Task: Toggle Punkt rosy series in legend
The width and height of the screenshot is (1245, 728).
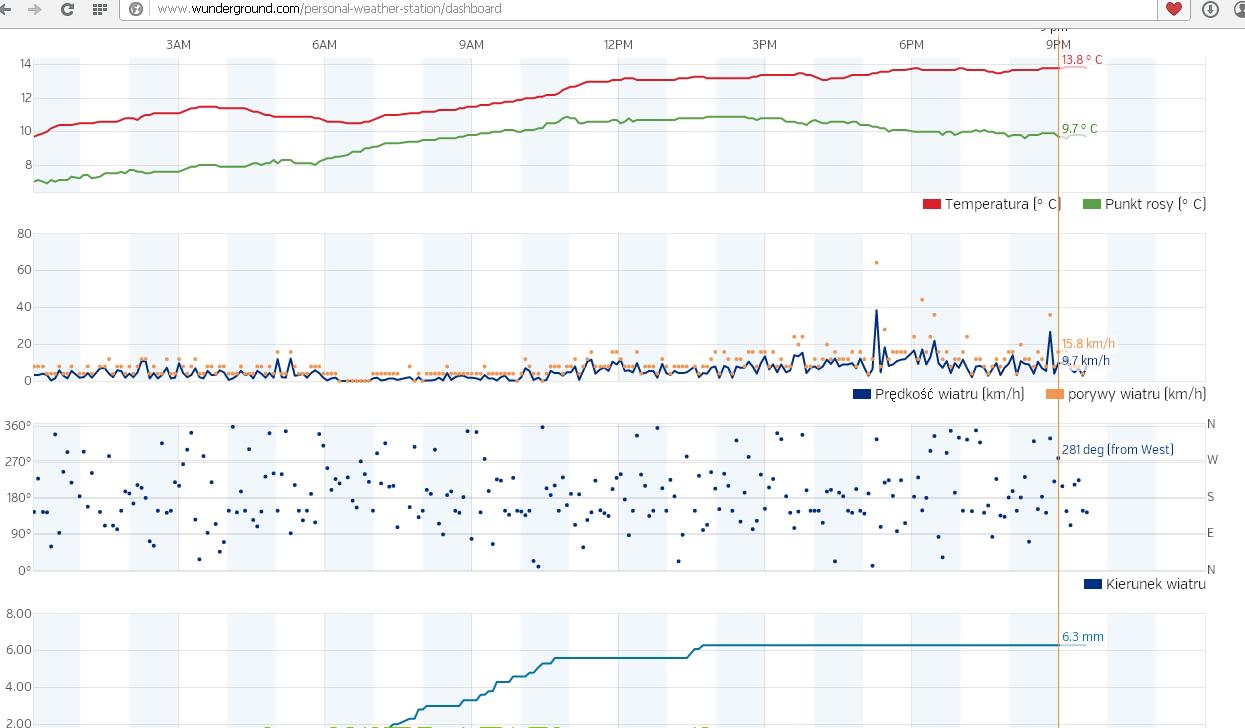Action: click(1154, 204)
